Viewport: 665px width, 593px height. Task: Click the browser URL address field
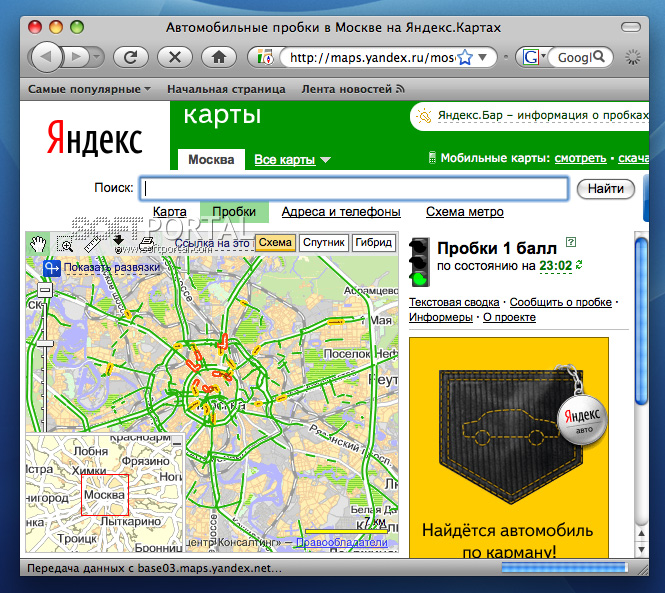pyautogui.click(x=372, y=57)
